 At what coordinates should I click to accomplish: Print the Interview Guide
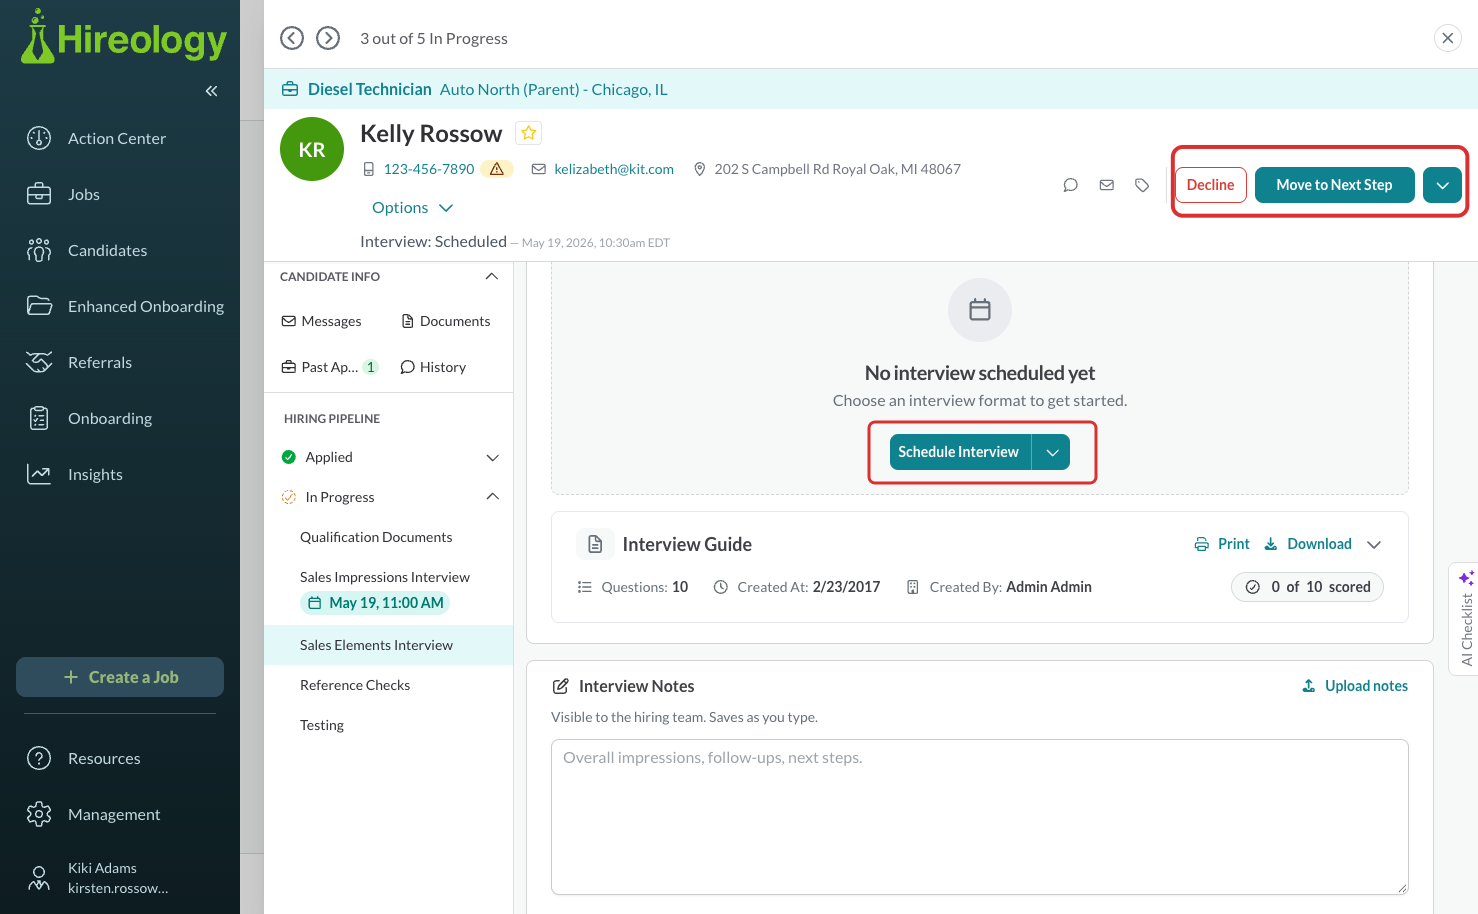click(x=1222, y=544)
